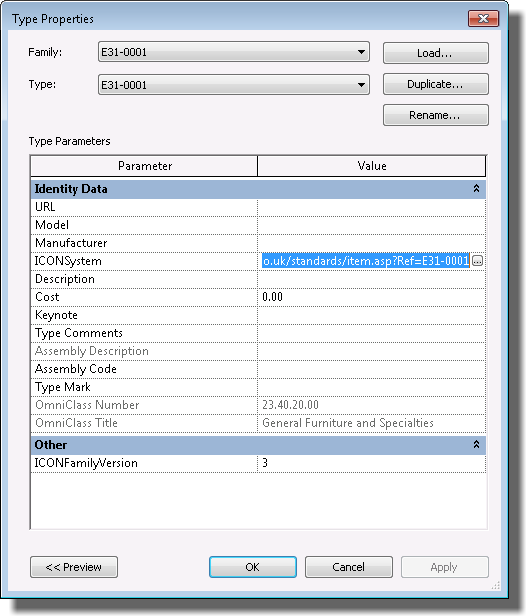Click the Parameter column header

144,166
